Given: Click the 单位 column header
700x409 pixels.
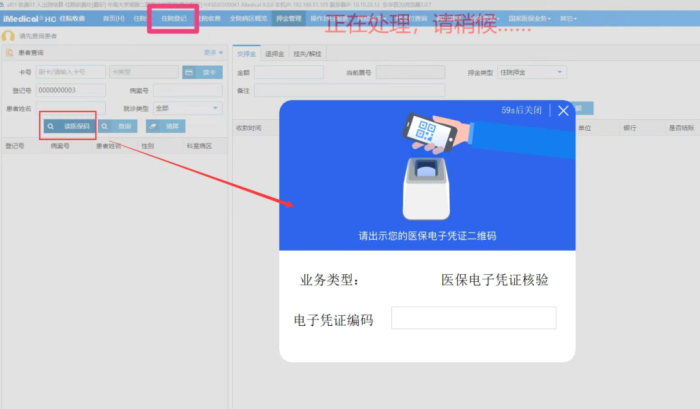Looking at the screenshot, I should click(x=584, y=128).
